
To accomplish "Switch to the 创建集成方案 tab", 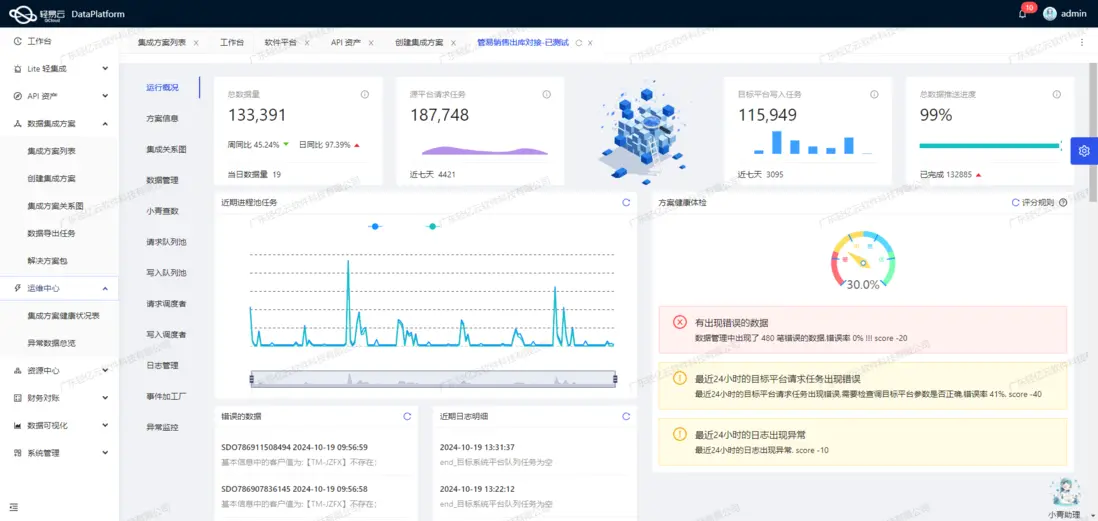I will pyautogui.click(x=419, y=43).
